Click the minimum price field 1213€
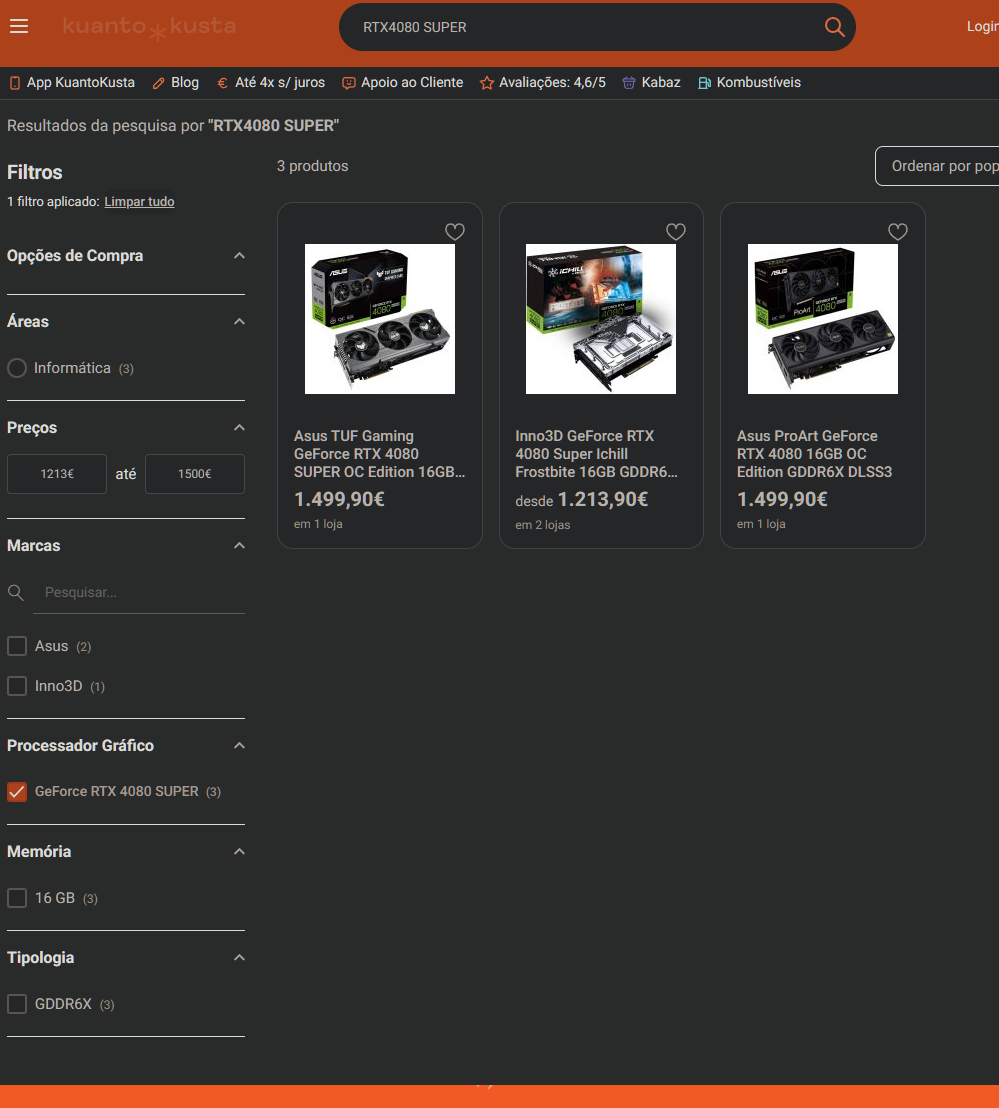Image resolution: width=999 pixels, height=1108 pixels. tap(57, 474)
